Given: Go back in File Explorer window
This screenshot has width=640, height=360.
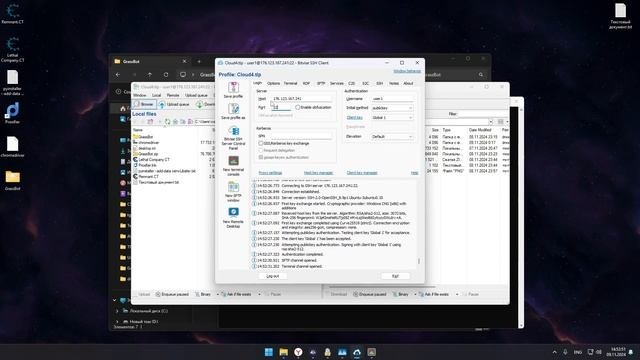Looking at the screenshot, I should (x=118, y=75).
